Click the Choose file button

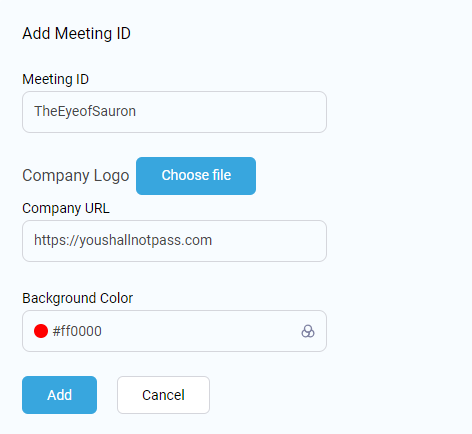196,176
